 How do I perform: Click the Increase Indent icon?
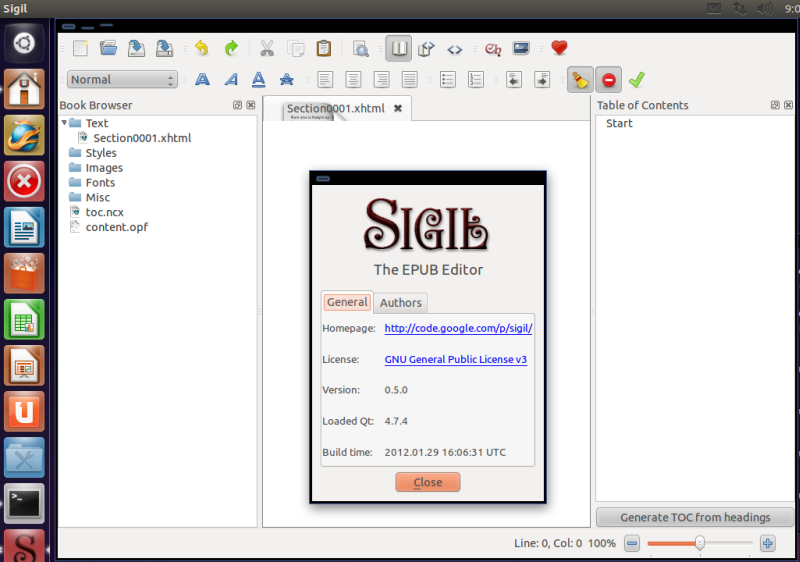tap(542, 80)
